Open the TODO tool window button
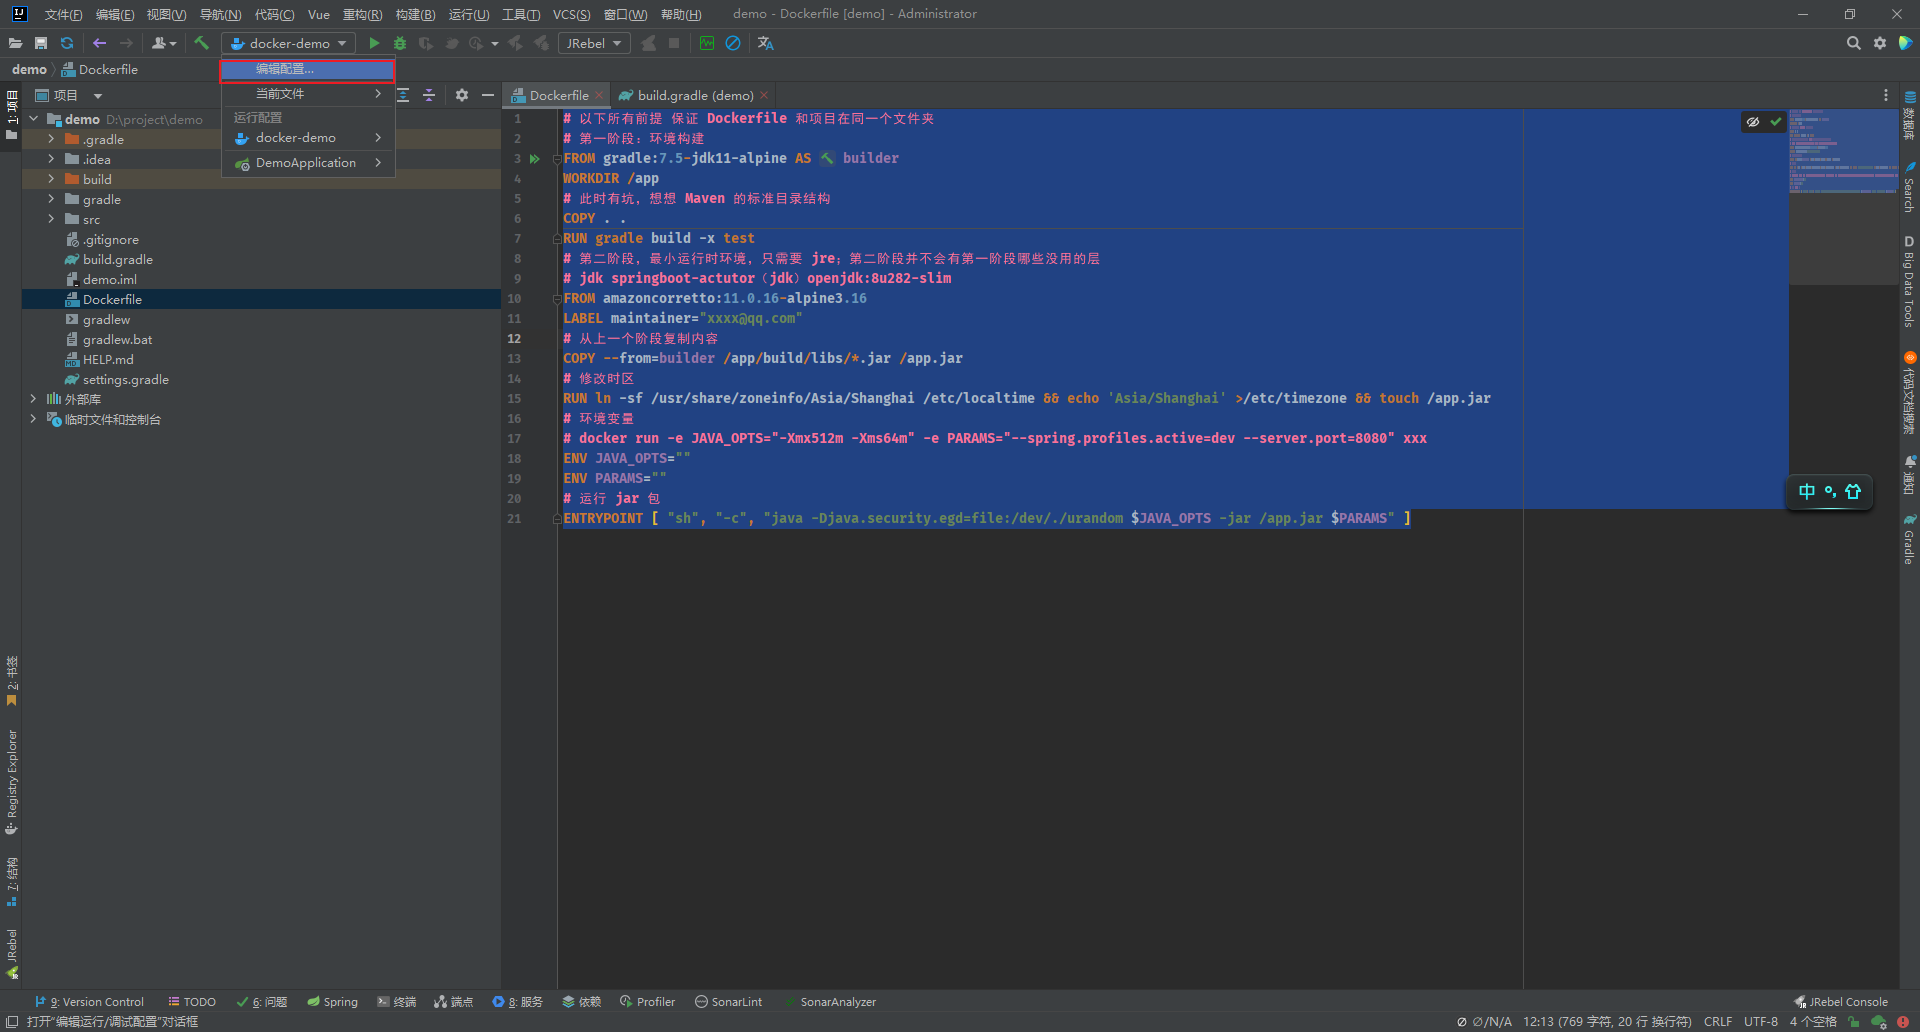The image size is (1920, 1032). tap(192, 1001)
